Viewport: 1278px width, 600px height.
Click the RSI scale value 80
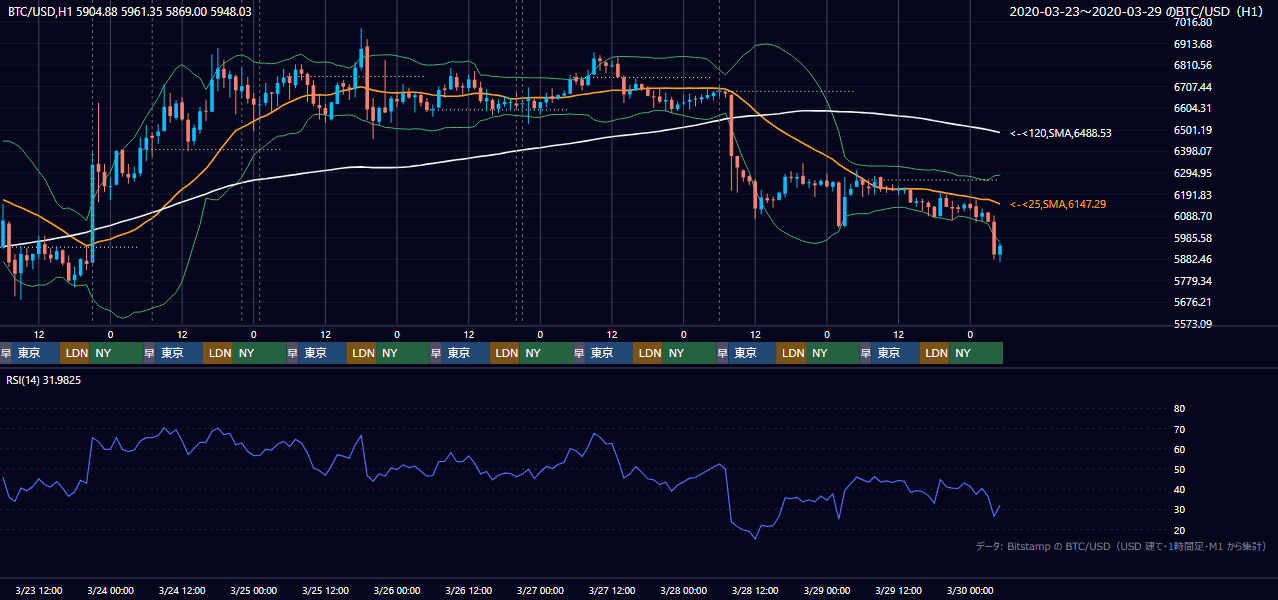click(x=1179, y=409)
